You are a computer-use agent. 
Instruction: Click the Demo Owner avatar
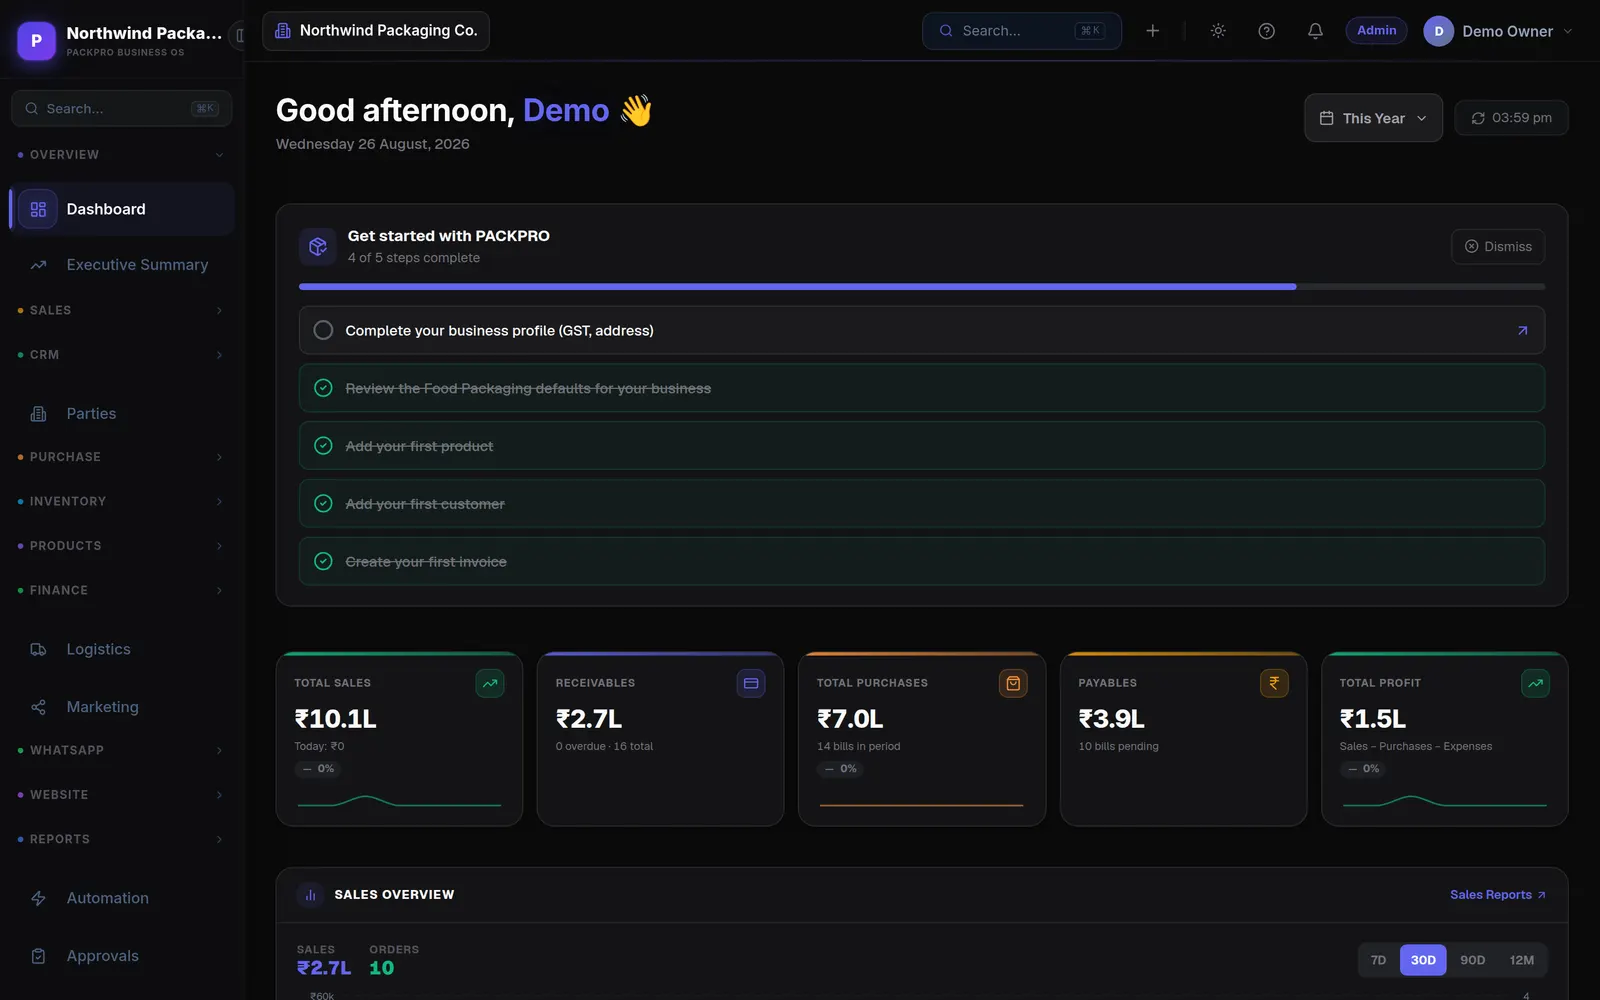coord(1438,31)
